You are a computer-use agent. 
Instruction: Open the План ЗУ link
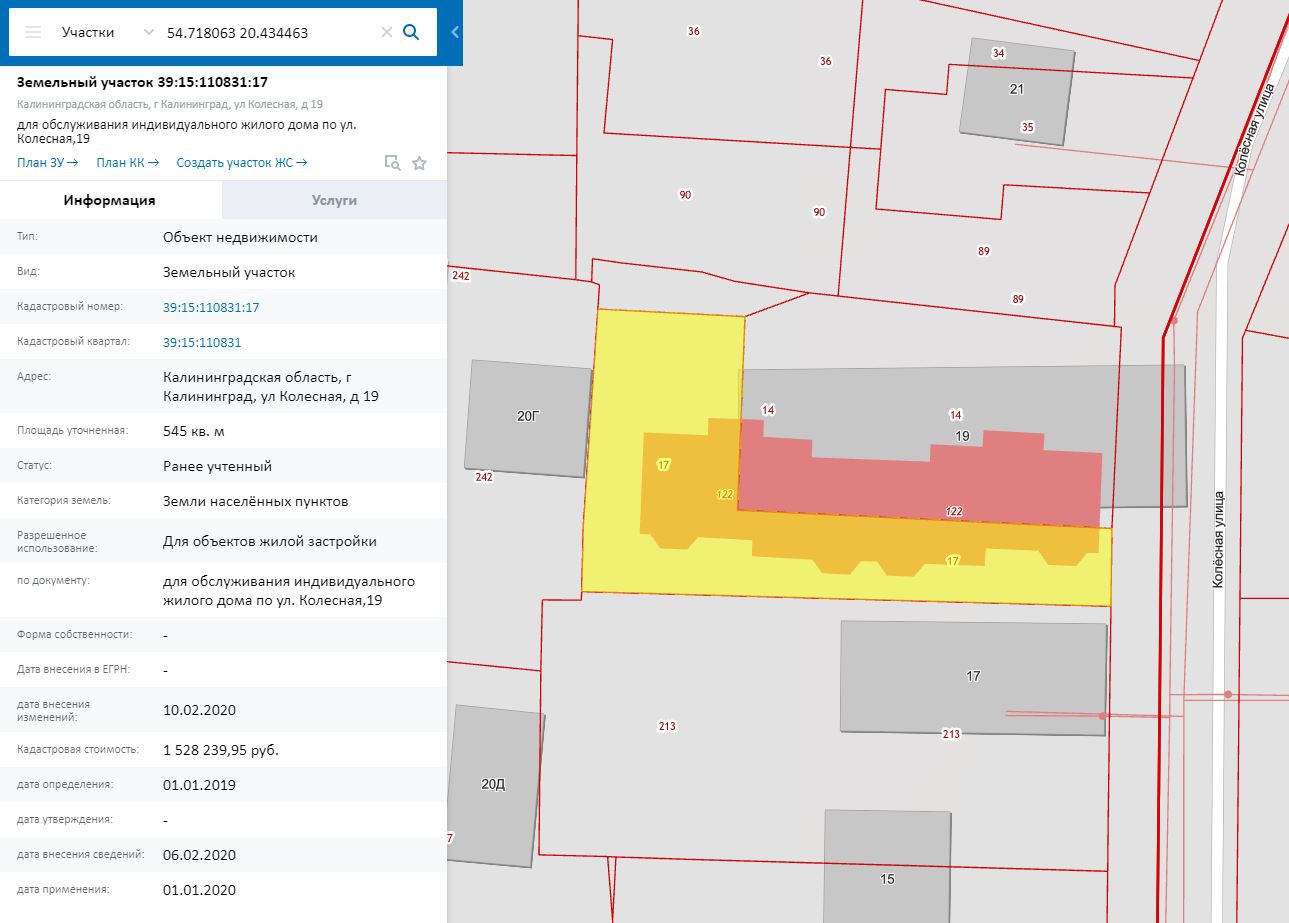click(47, 163)
